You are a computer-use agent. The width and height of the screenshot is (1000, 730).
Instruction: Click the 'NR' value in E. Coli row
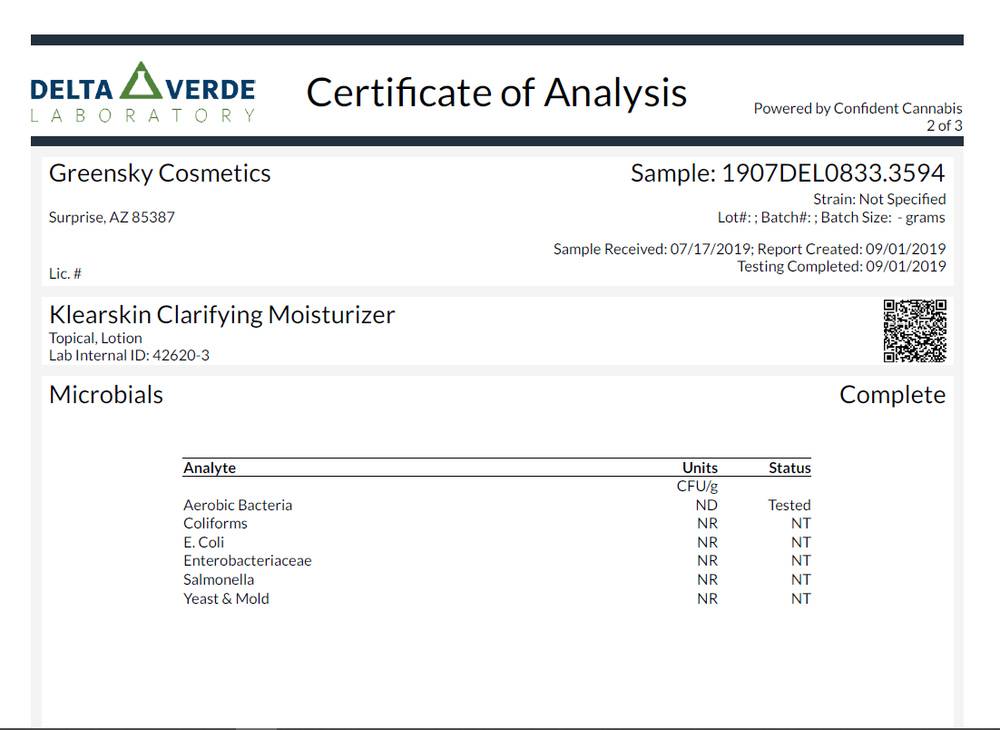coord(707,542)
